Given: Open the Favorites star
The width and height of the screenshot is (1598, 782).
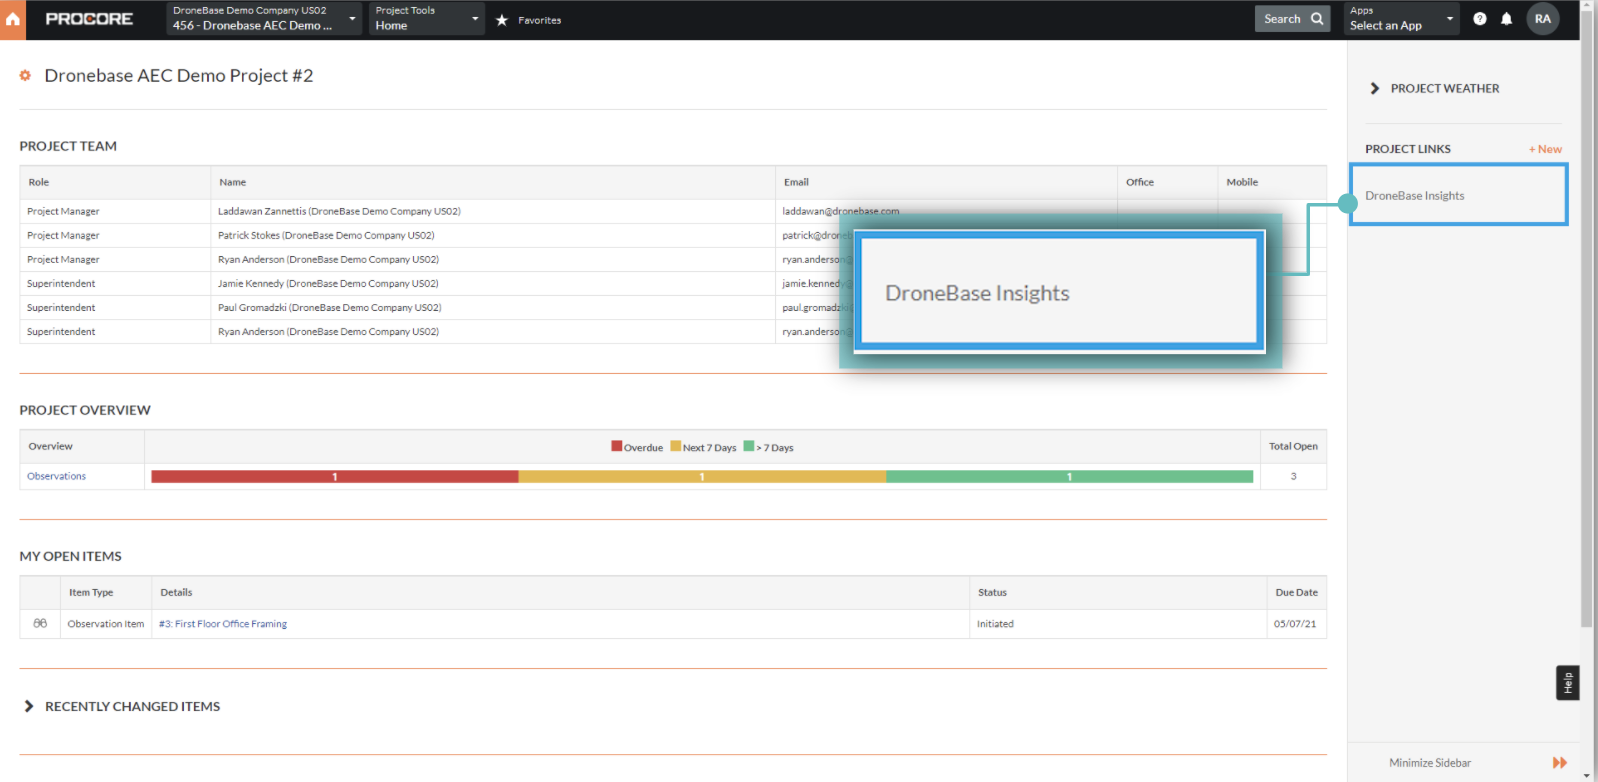Looking at the screenshot, I should coord(502,20).
